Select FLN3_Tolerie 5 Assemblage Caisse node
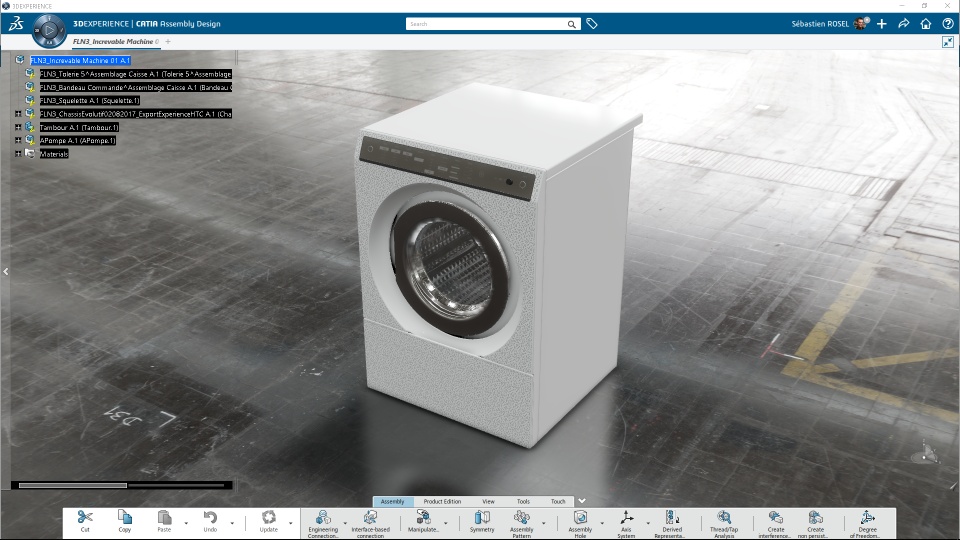960x540 pixels. [x=135, y=74]
